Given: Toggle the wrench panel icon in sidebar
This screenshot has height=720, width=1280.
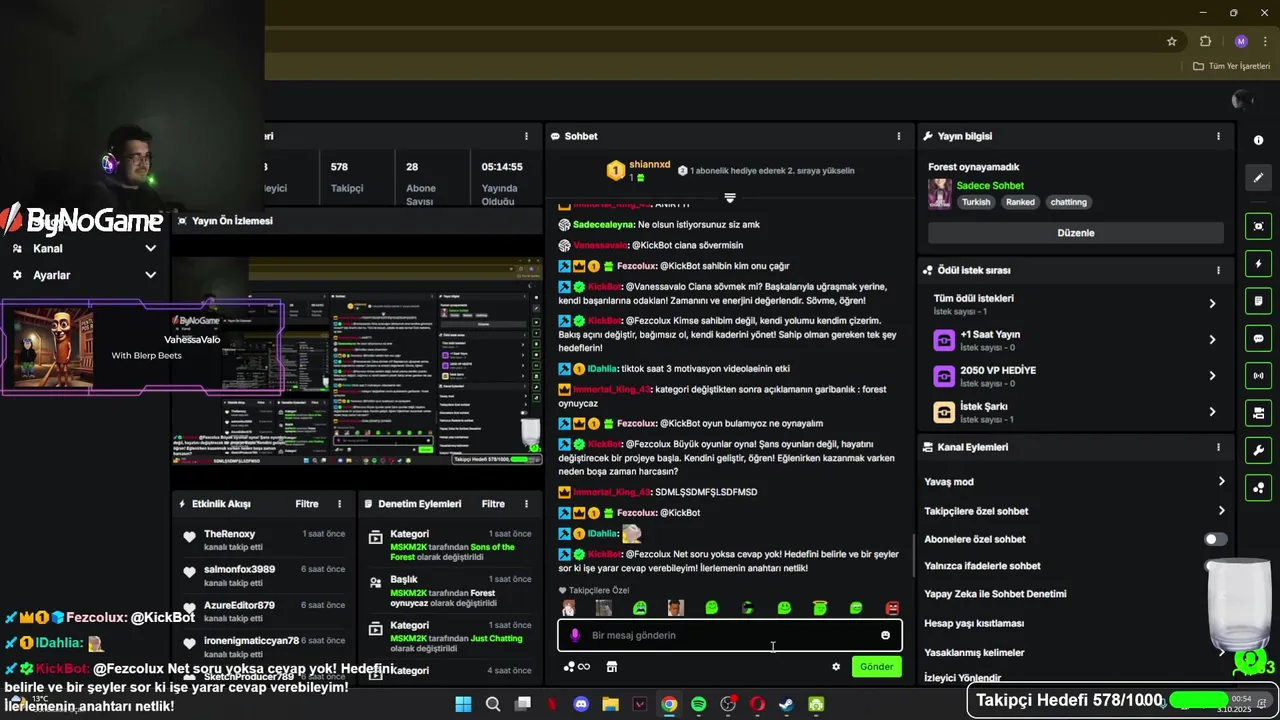Looking at the screenshot, I should (x=1258, y=450).
